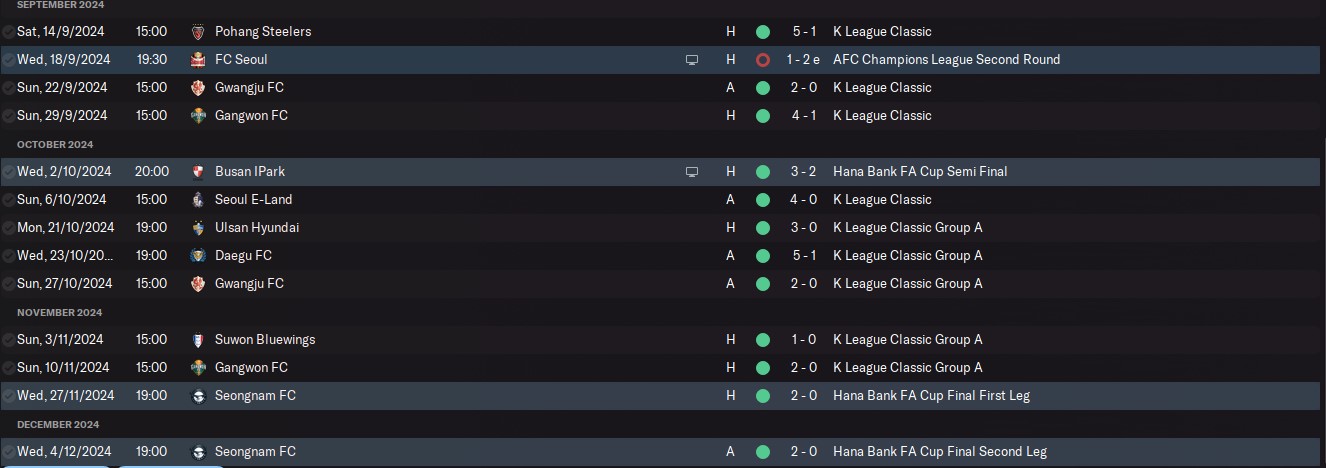Collapse the December 2024 month section
1326x468 pixels.
click(x=58, y=424)
